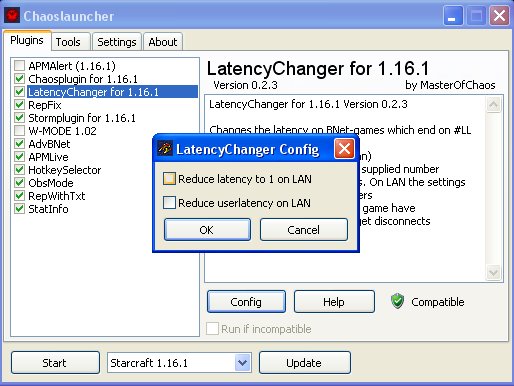Switch to the Plugins tab
This screenshot has height=386, width=514.
click(x=27, y=40)
